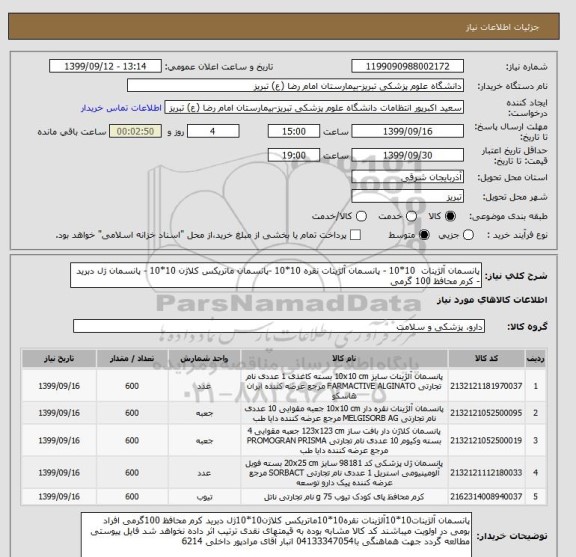Click the نام کالا column header
Viewport: 576px width, 557px height.
click(x=344, y=359)
